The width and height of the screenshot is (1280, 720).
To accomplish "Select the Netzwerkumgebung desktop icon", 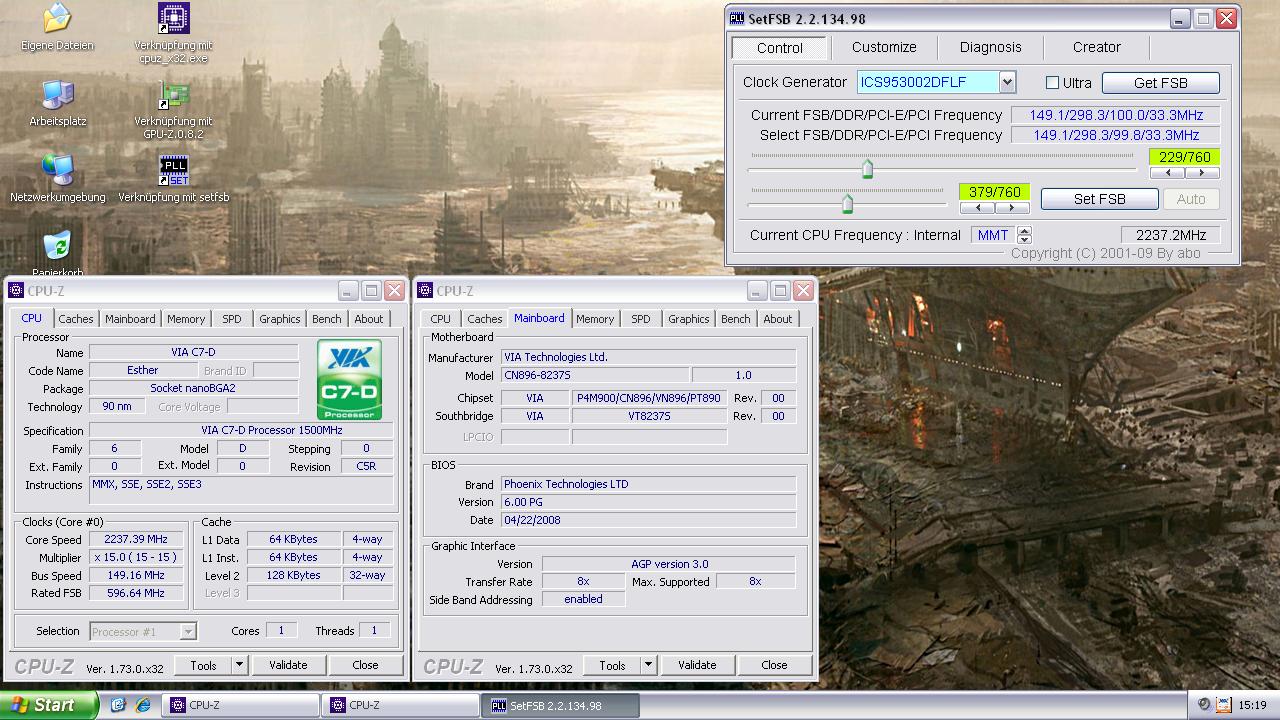I will [x=57, y=171].
